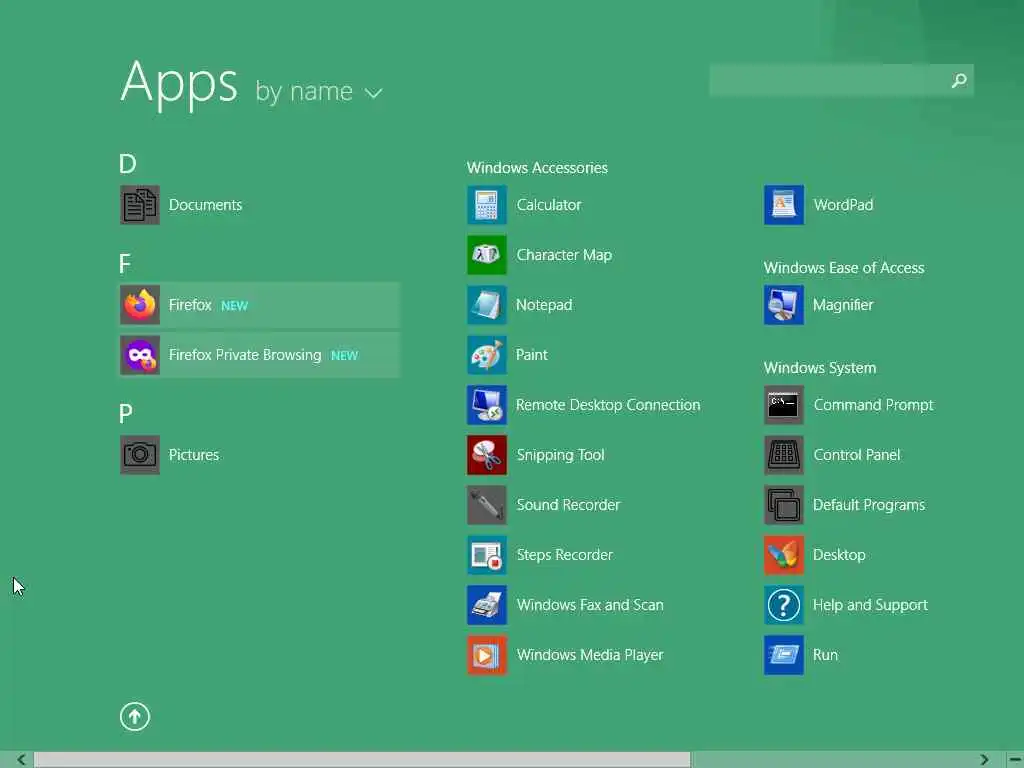Click the Windows System group header

click(x=820, y=368)
